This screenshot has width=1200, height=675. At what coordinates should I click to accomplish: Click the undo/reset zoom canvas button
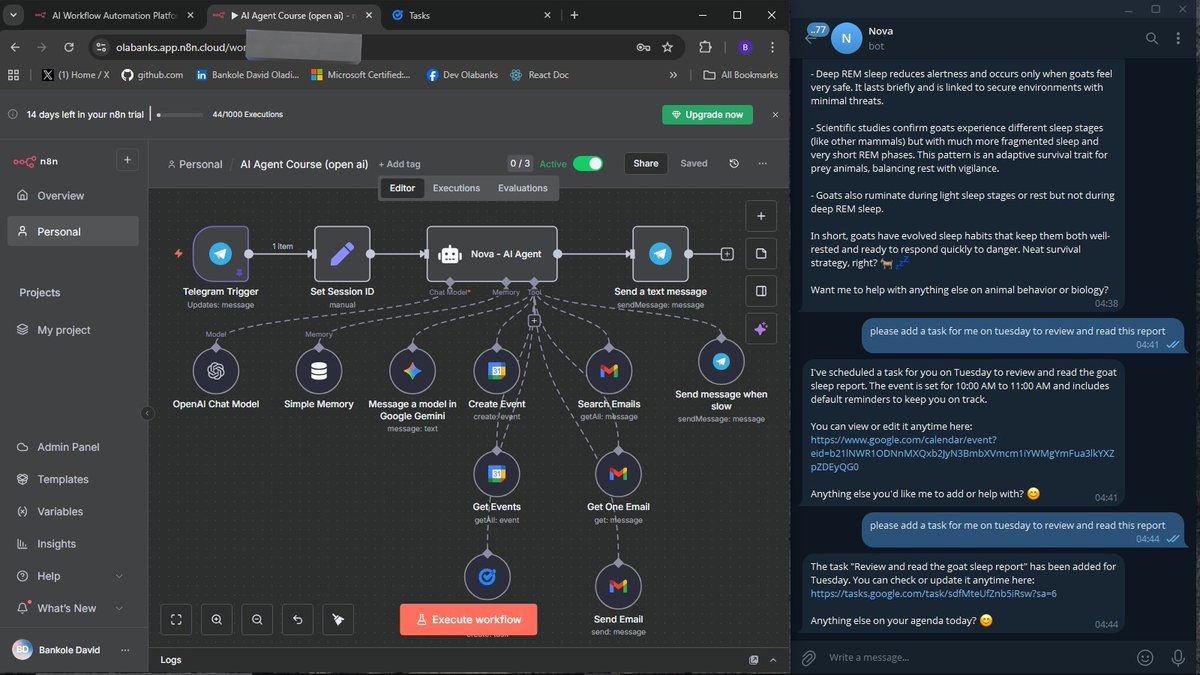point(297,620)
